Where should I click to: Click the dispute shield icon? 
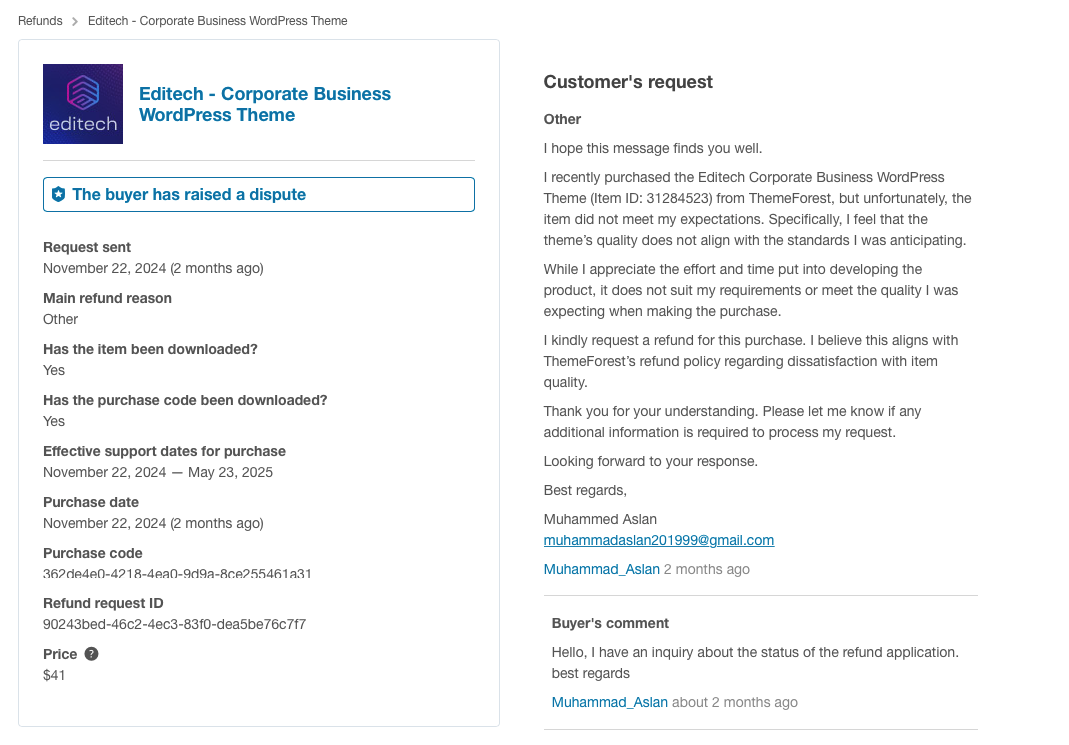pyautogui.click(x=59, y=194)
